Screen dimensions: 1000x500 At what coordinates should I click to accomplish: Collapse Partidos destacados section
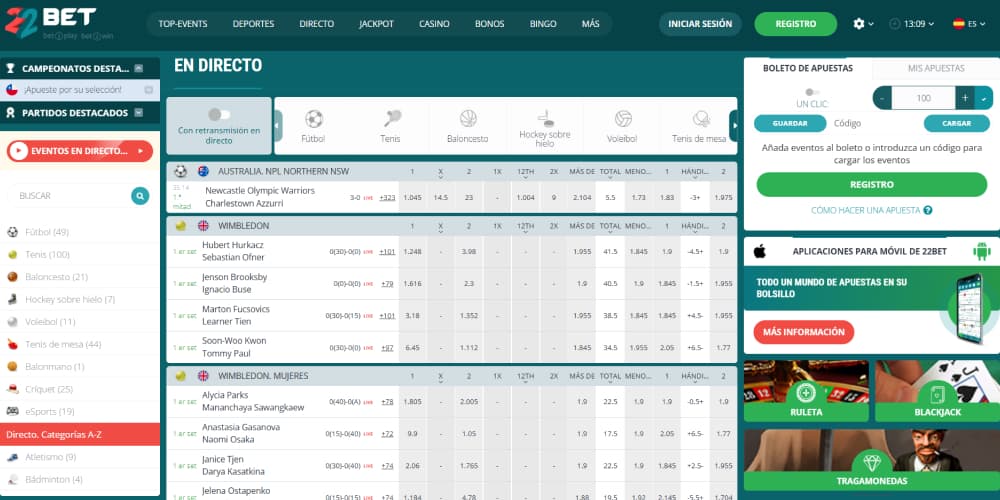click(x=139, y=113)
